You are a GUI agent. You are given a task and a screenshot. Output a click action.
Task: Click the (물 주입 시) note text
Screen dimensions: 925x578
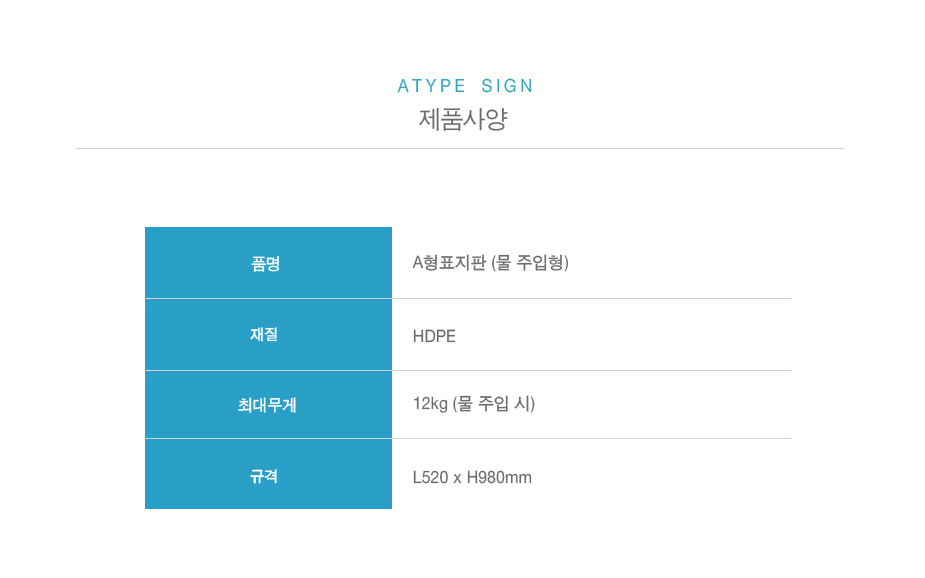[x=494, y=404]
